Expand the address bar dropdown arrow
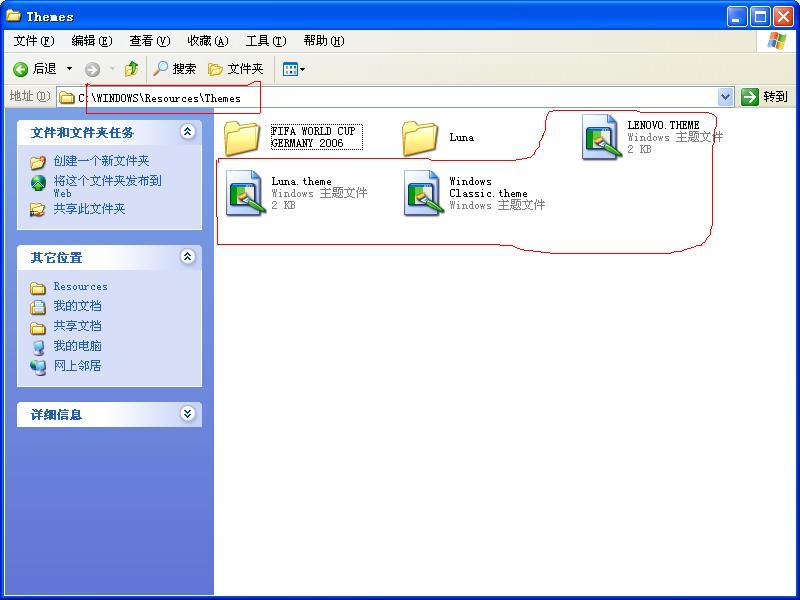The width and height of the screenshot is (800, 600). click(x=725, y=97)
